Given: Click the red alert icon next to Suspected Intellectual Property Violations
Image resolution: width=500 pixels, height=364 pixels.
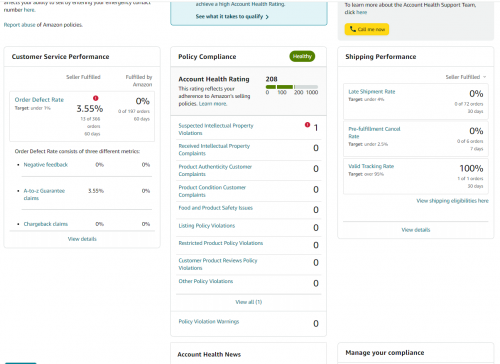Looking at the screenshot, I should click(x=307, y=125).
